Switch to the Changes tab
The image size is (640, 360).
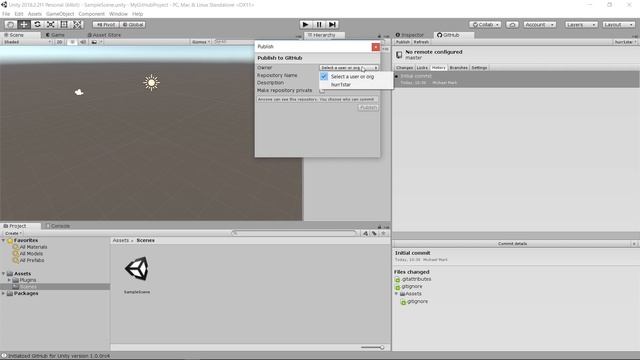(404, 68)
